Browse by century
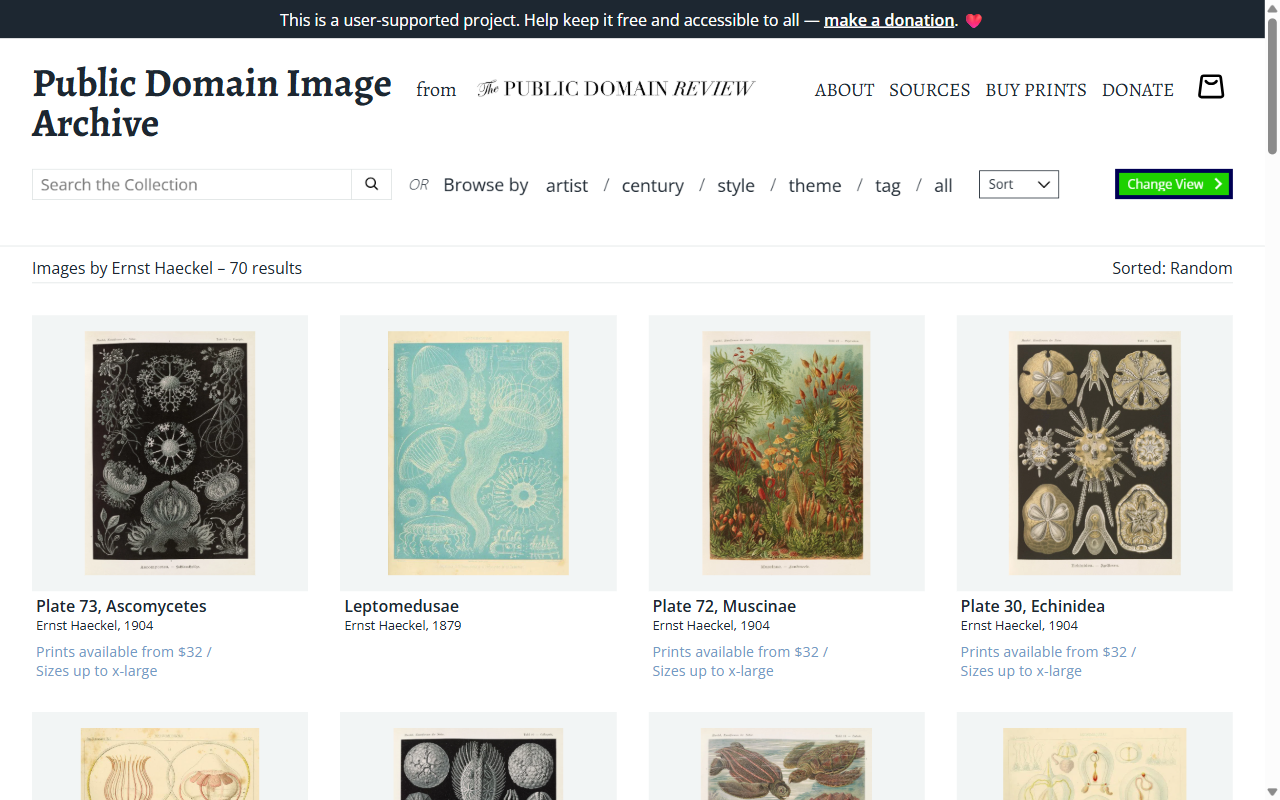This screenshot has height=800, width=1280. pos(653,186)
